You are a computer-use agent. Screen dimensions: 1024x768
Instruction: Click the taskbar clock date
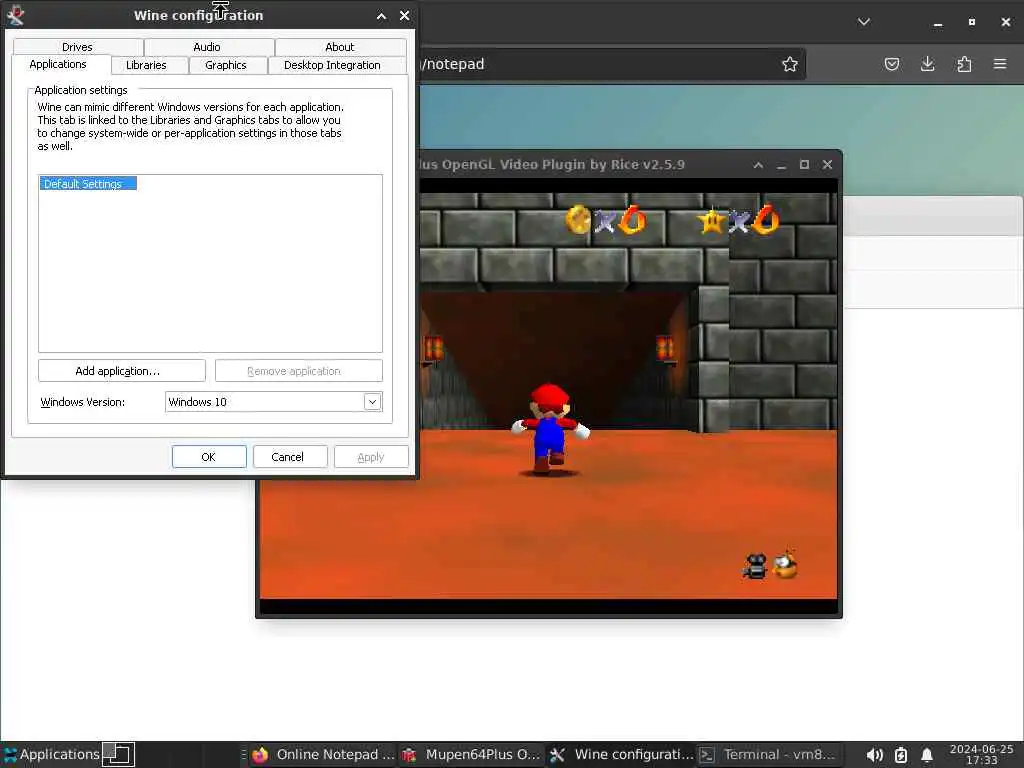point(982,754)
